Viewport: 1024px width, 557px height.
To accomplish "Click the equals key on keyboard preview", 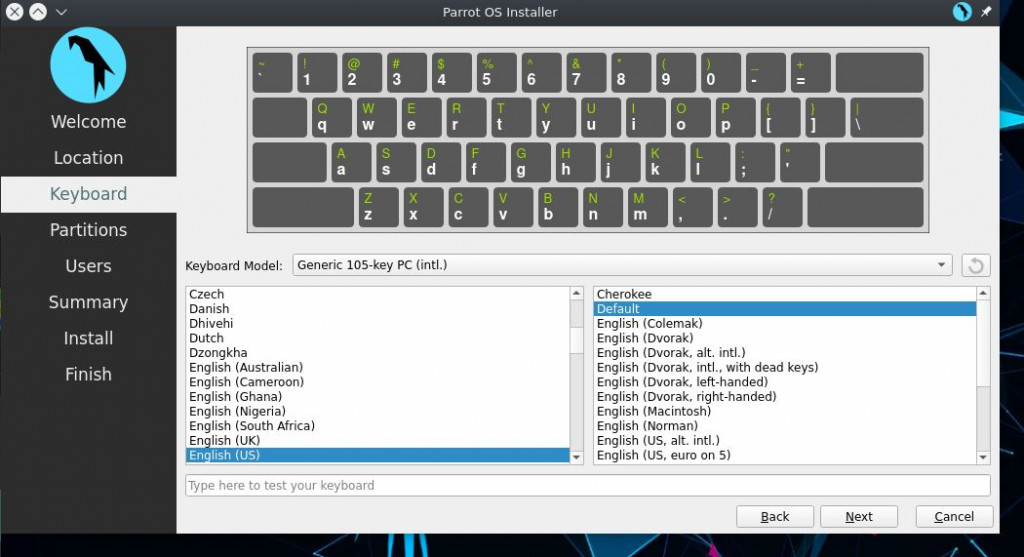I will (x=810, y=72).
